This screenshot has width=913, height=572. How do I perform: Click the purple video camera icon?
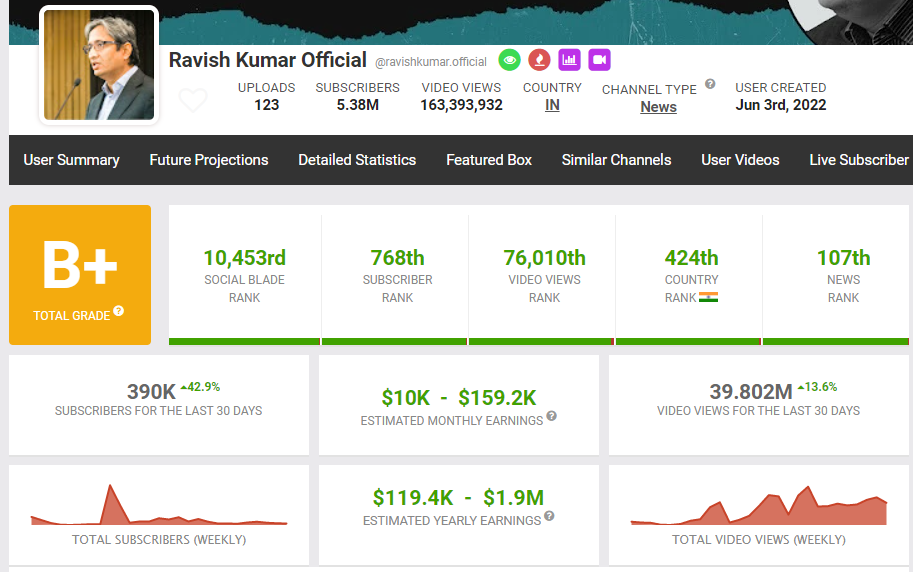(x=599, y=59)
